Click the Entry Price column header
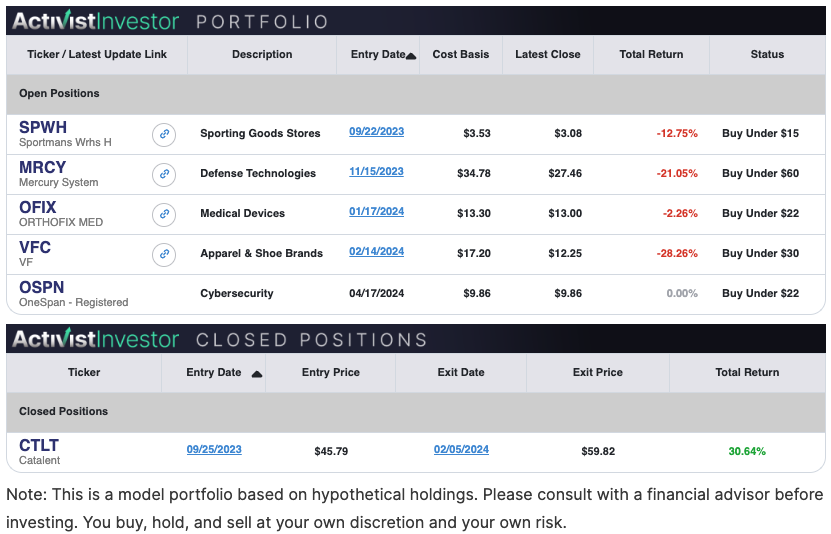 [x=331, y=372]
